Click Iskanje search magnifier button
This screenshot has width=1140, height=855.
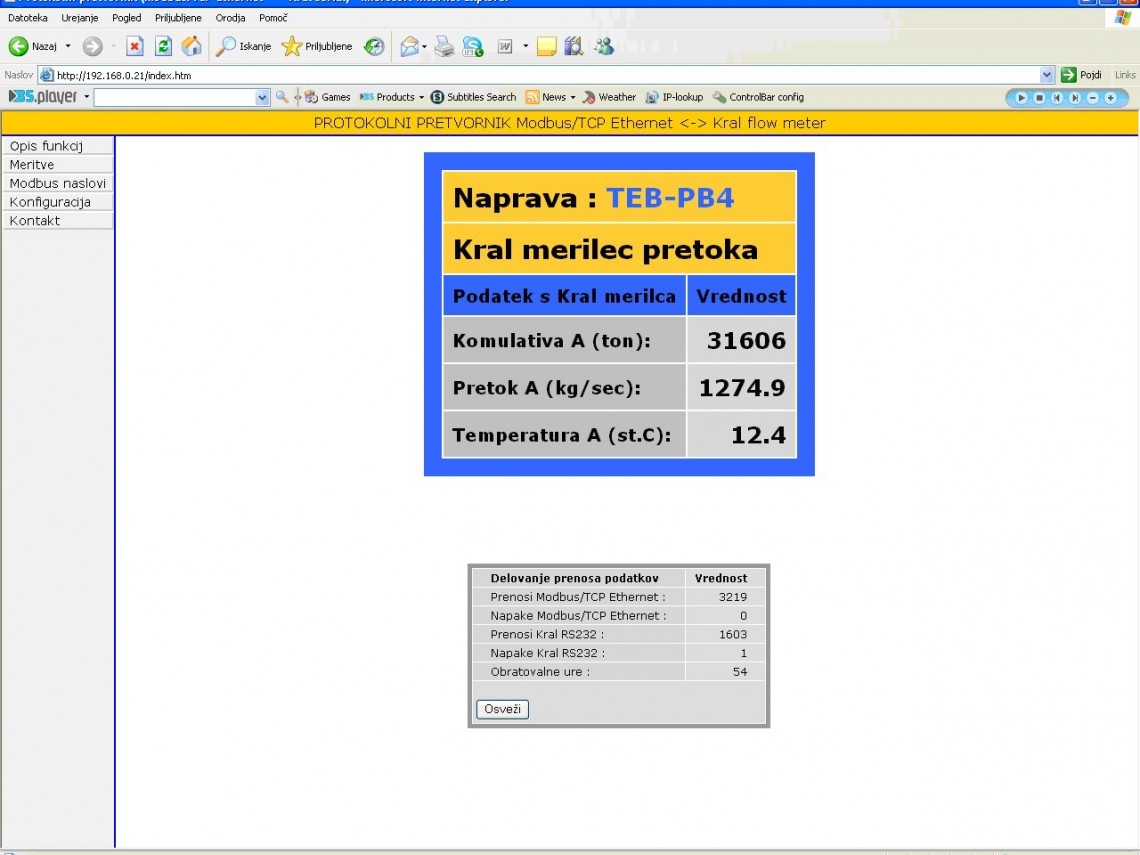(243, 46)
